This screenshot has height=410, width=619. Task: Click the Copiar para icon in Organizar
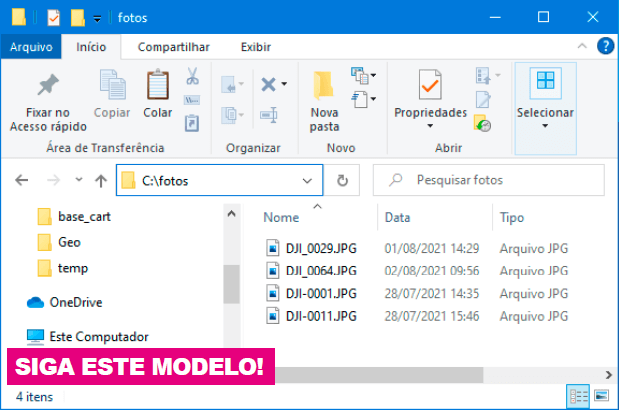[229, 115]
